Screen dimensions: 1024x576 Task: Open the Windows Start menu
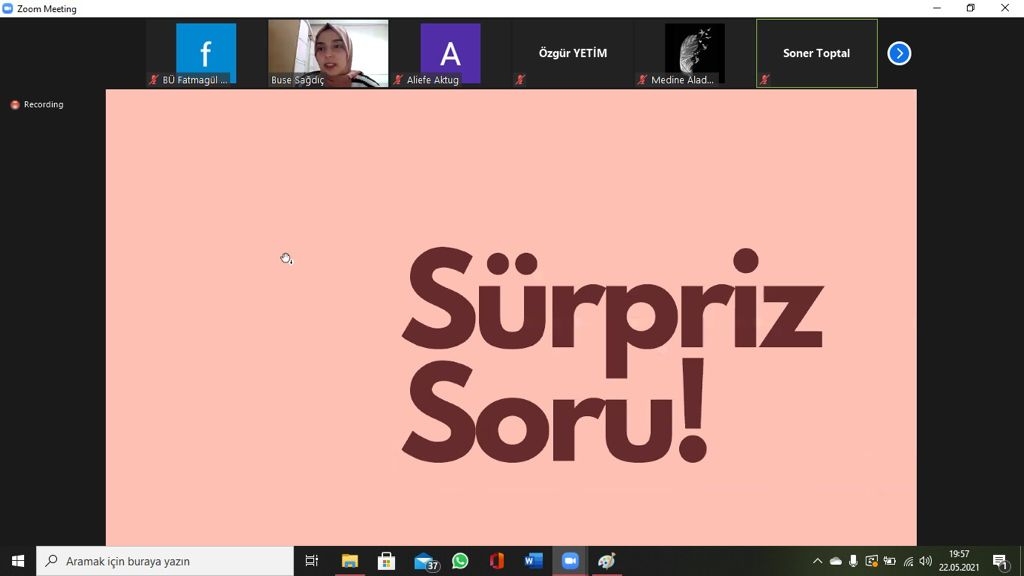point(18,561)
